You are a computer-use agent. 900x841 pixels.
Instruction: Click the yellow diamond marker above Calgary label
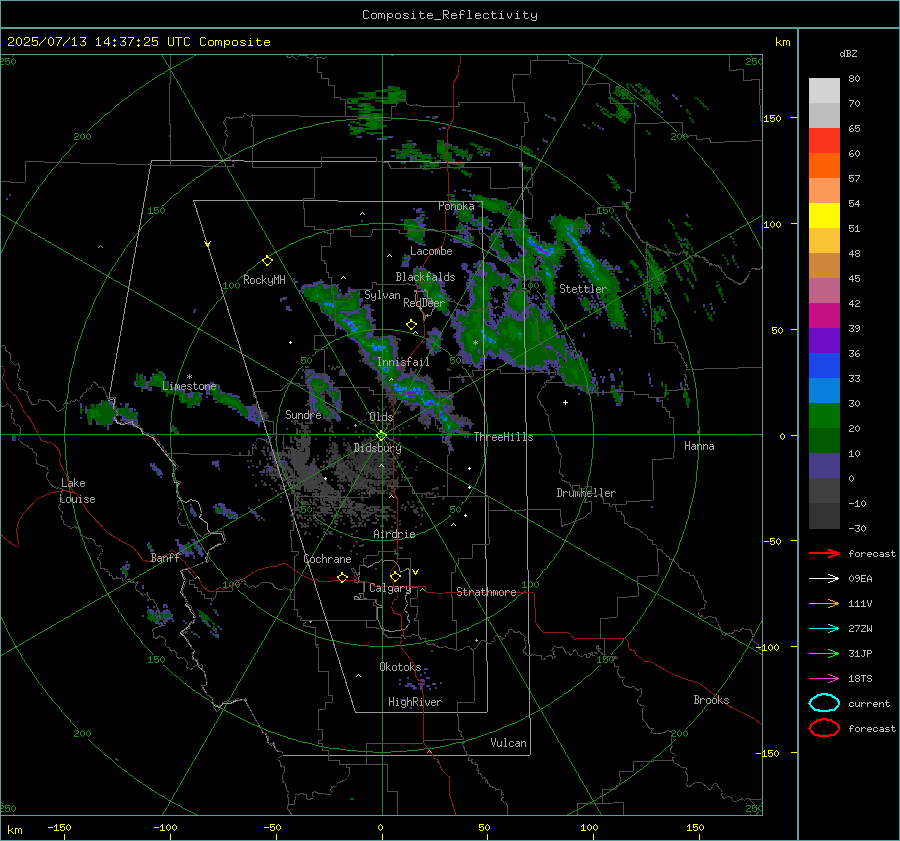click(395, 576)
